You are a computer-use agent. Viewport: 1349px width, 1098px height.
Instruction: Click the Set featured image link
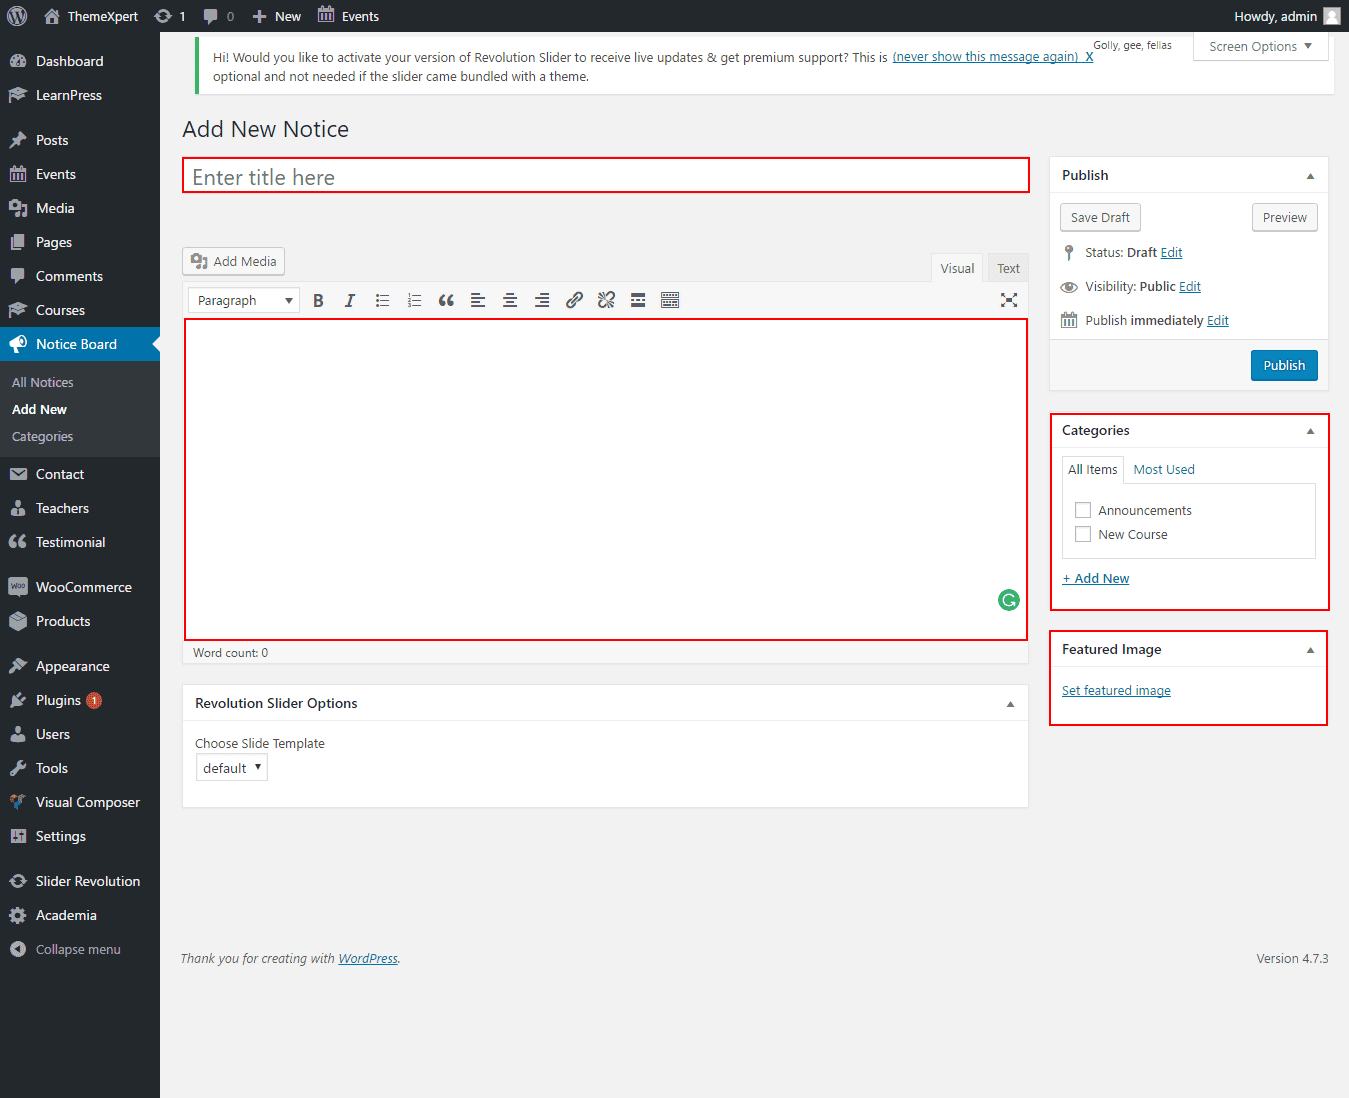1116,690
